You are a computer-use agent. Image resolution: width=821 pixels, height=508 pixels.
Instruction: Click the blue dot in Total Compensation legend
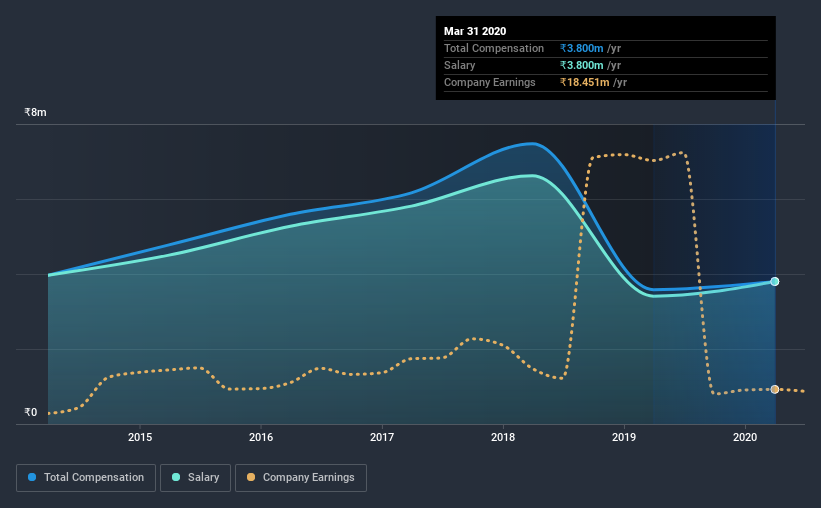point(32,477)
